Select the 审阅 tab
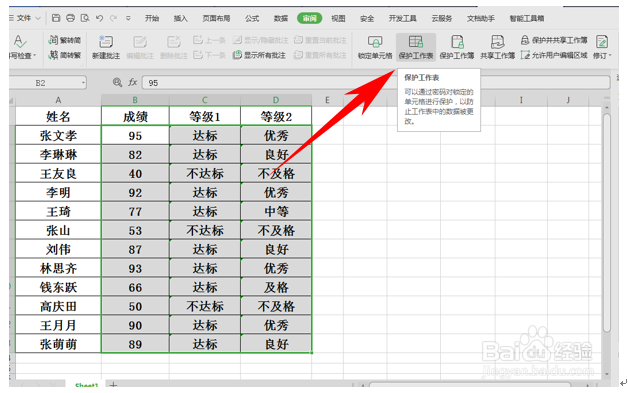 tap(309, 18)
